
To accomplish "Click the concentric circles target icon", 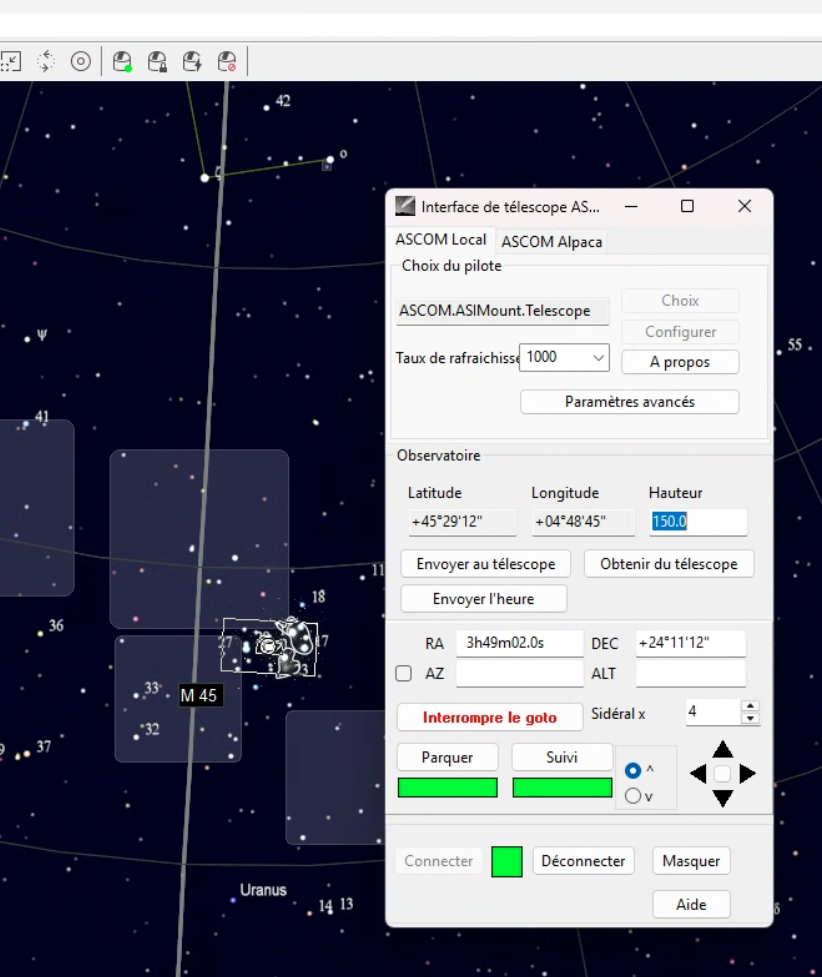I will tap(81, 62).
